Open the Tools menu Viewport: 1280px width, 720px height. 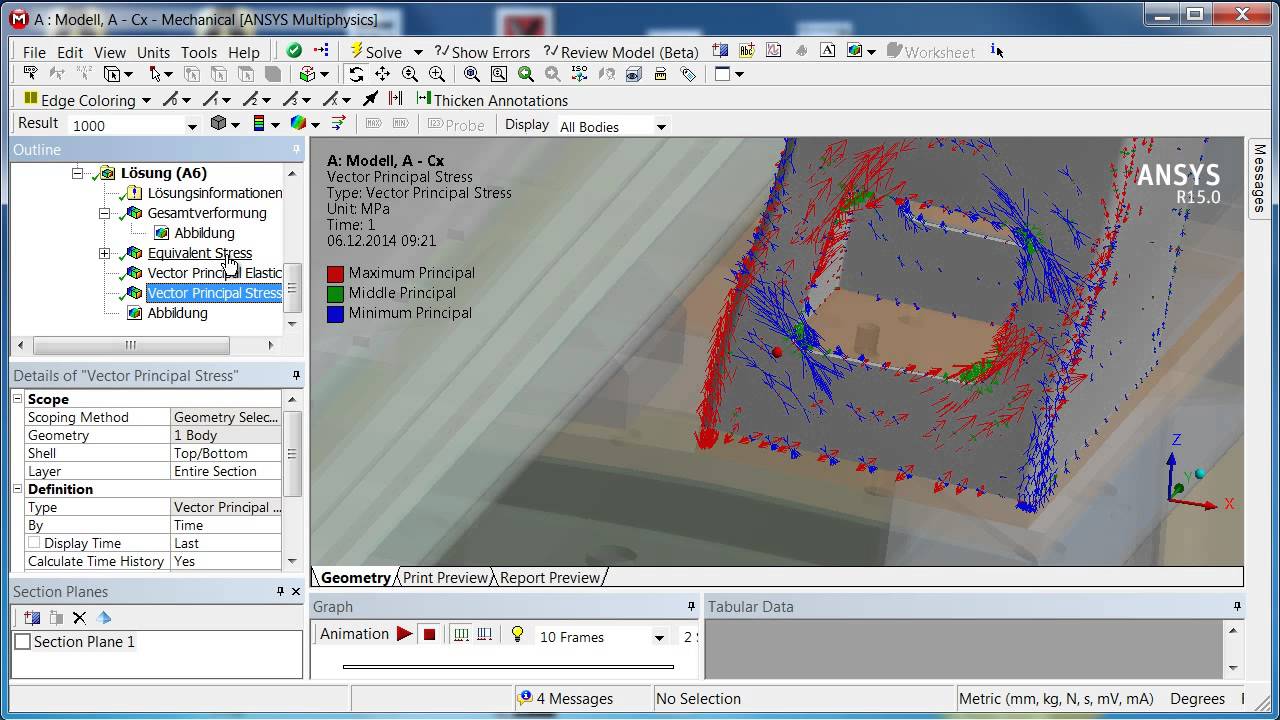(199, 52)
